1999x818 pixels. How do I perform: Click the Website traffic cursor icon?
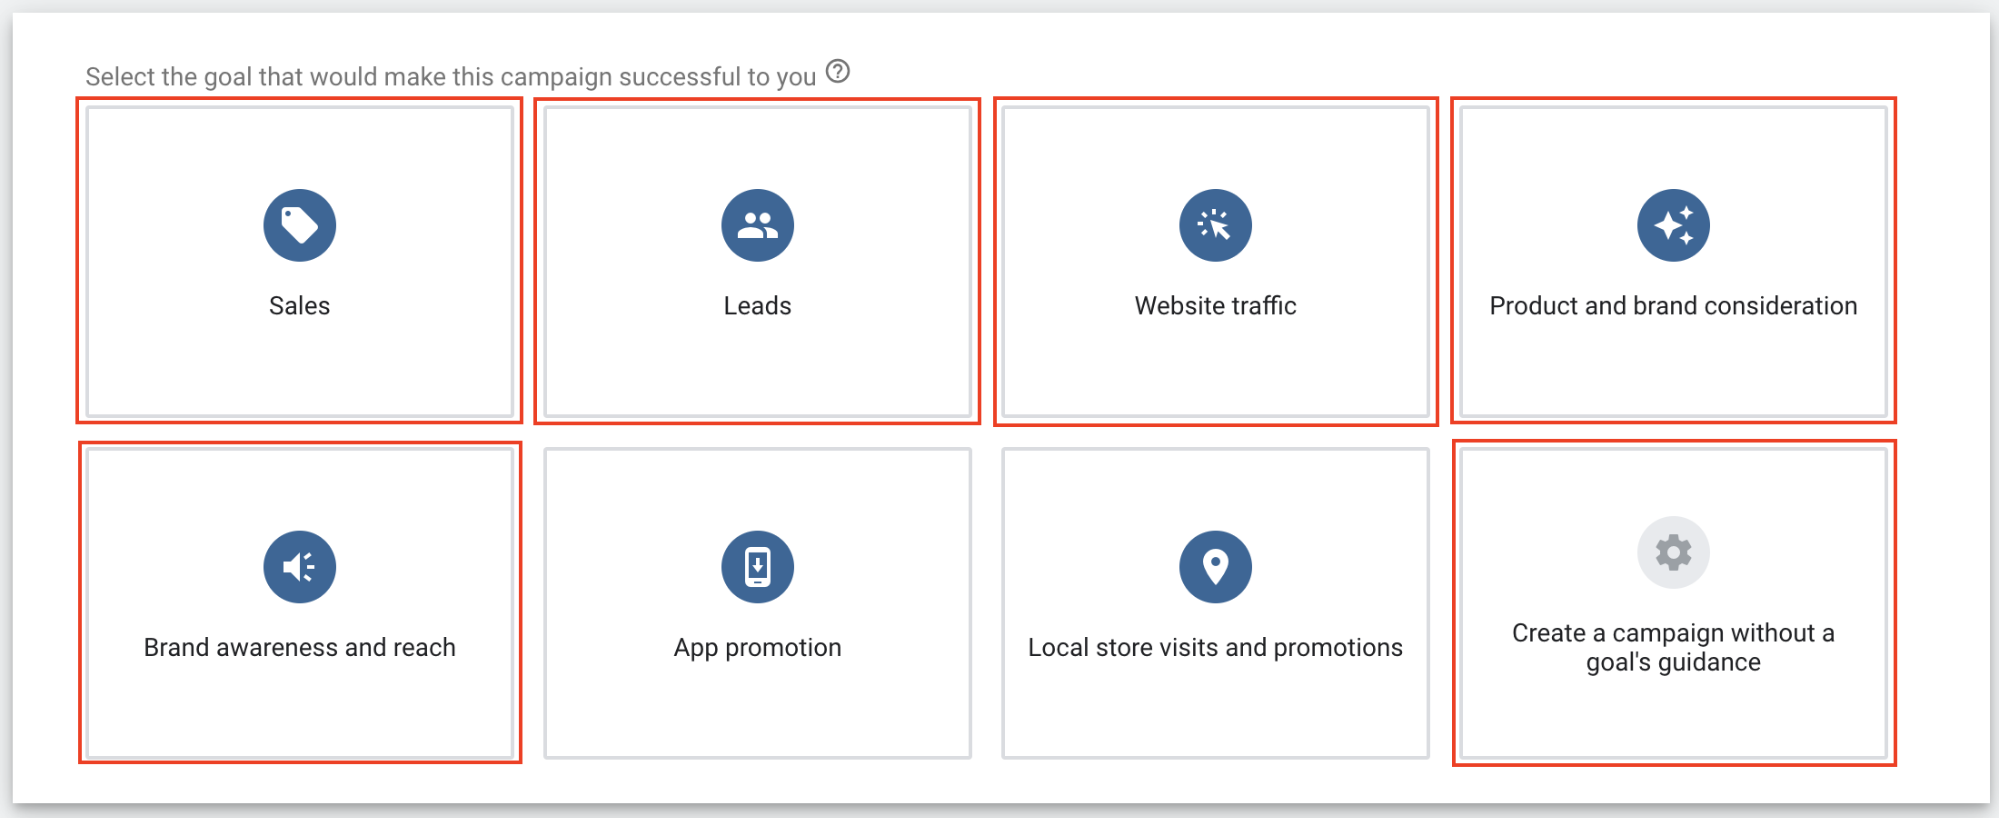tap(1215, 225)
